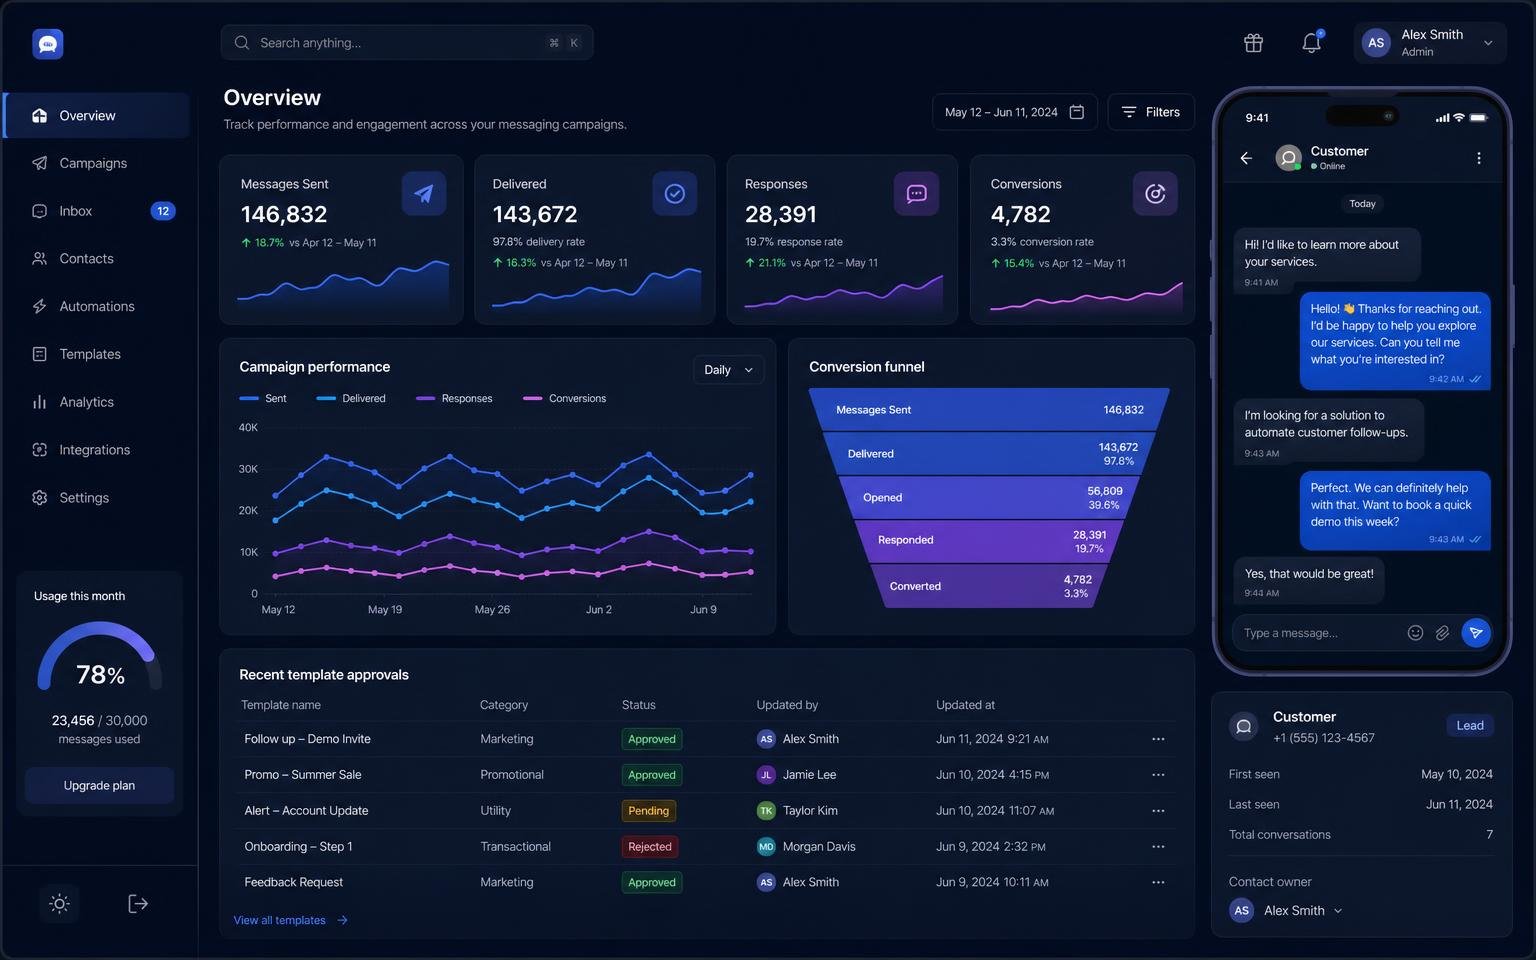Open the gift rewards icon
The width and height of the screenshot is (1536, 960).
point(1253,43)
